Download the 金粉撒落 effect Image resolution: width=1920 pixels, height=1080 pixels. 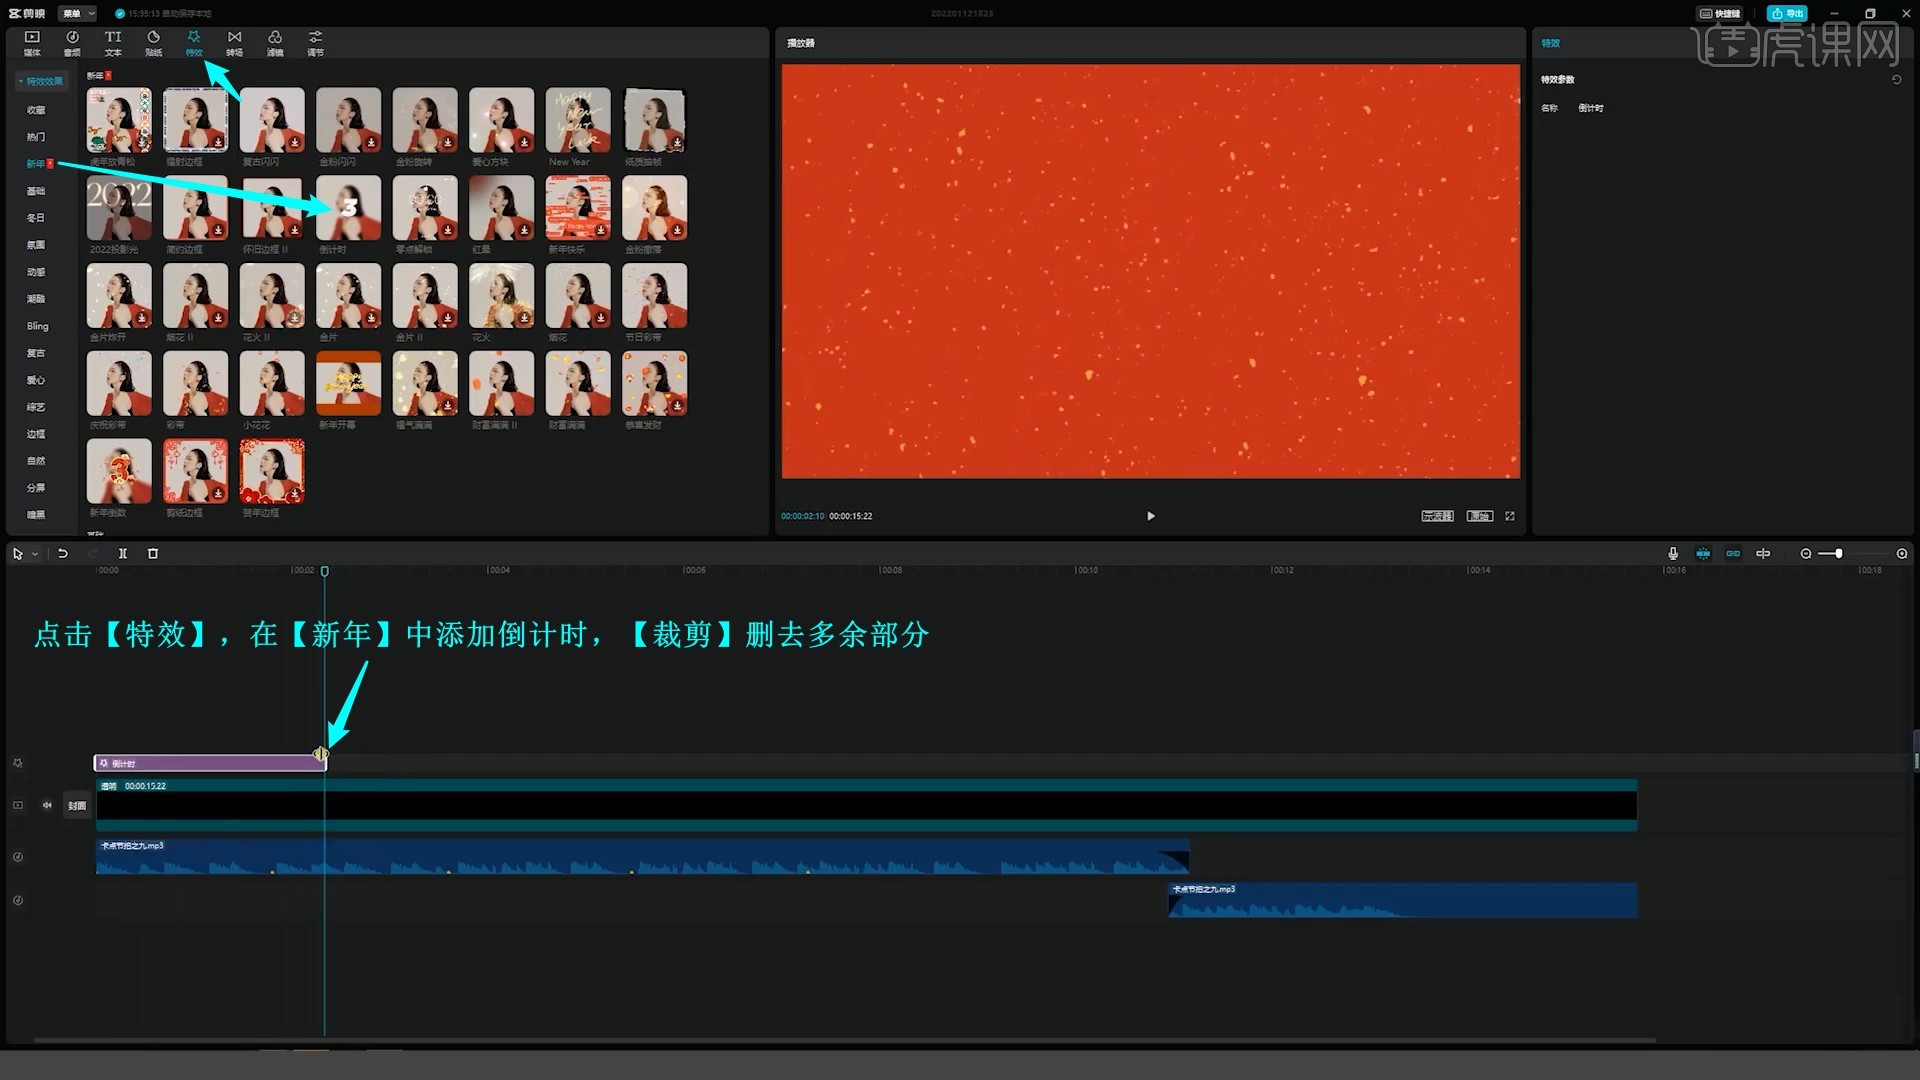677,231
